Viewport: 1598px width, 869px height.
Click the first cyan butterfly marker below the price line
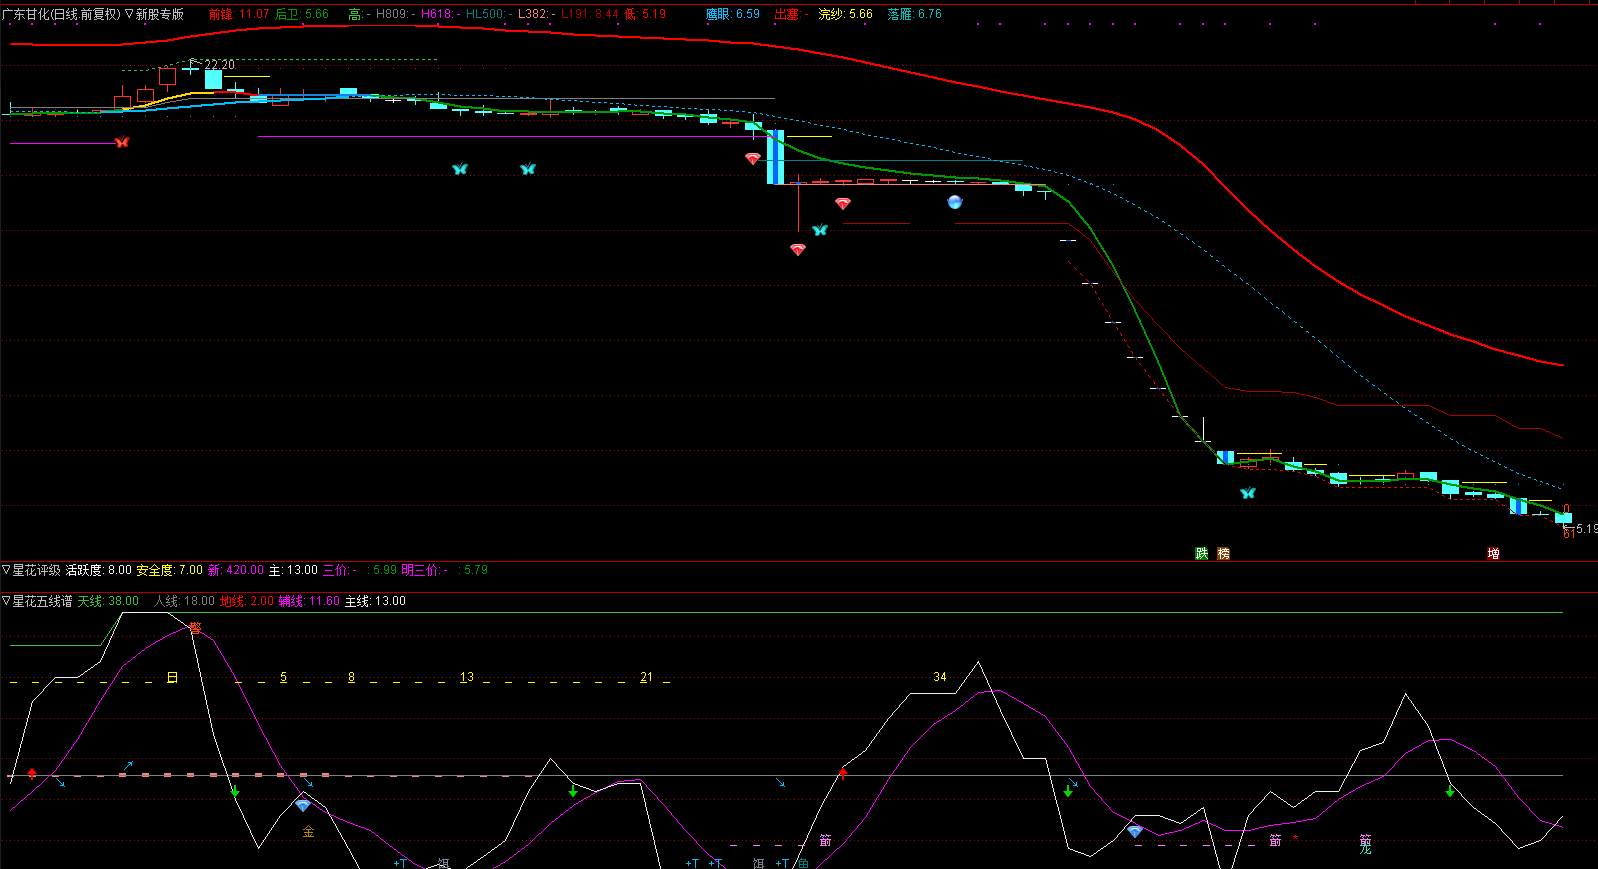click(460, 169)
